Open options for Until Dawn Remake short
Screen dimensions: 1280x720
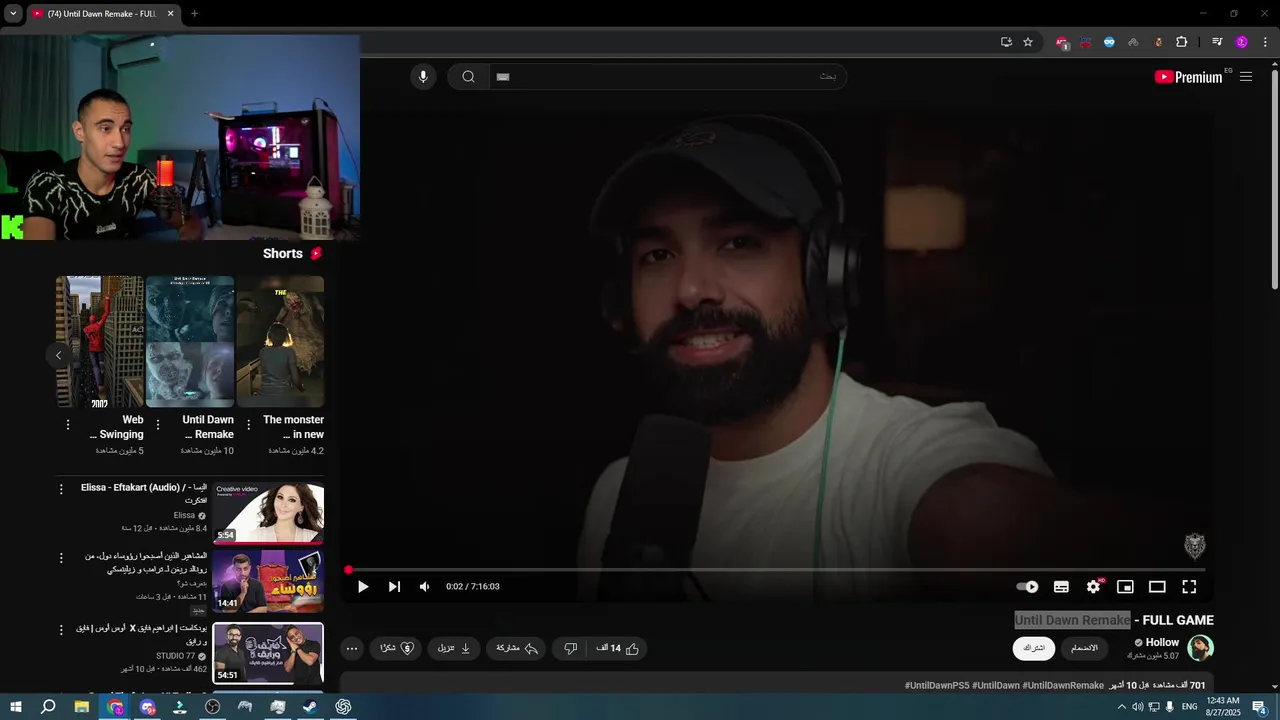coord(158,425)
